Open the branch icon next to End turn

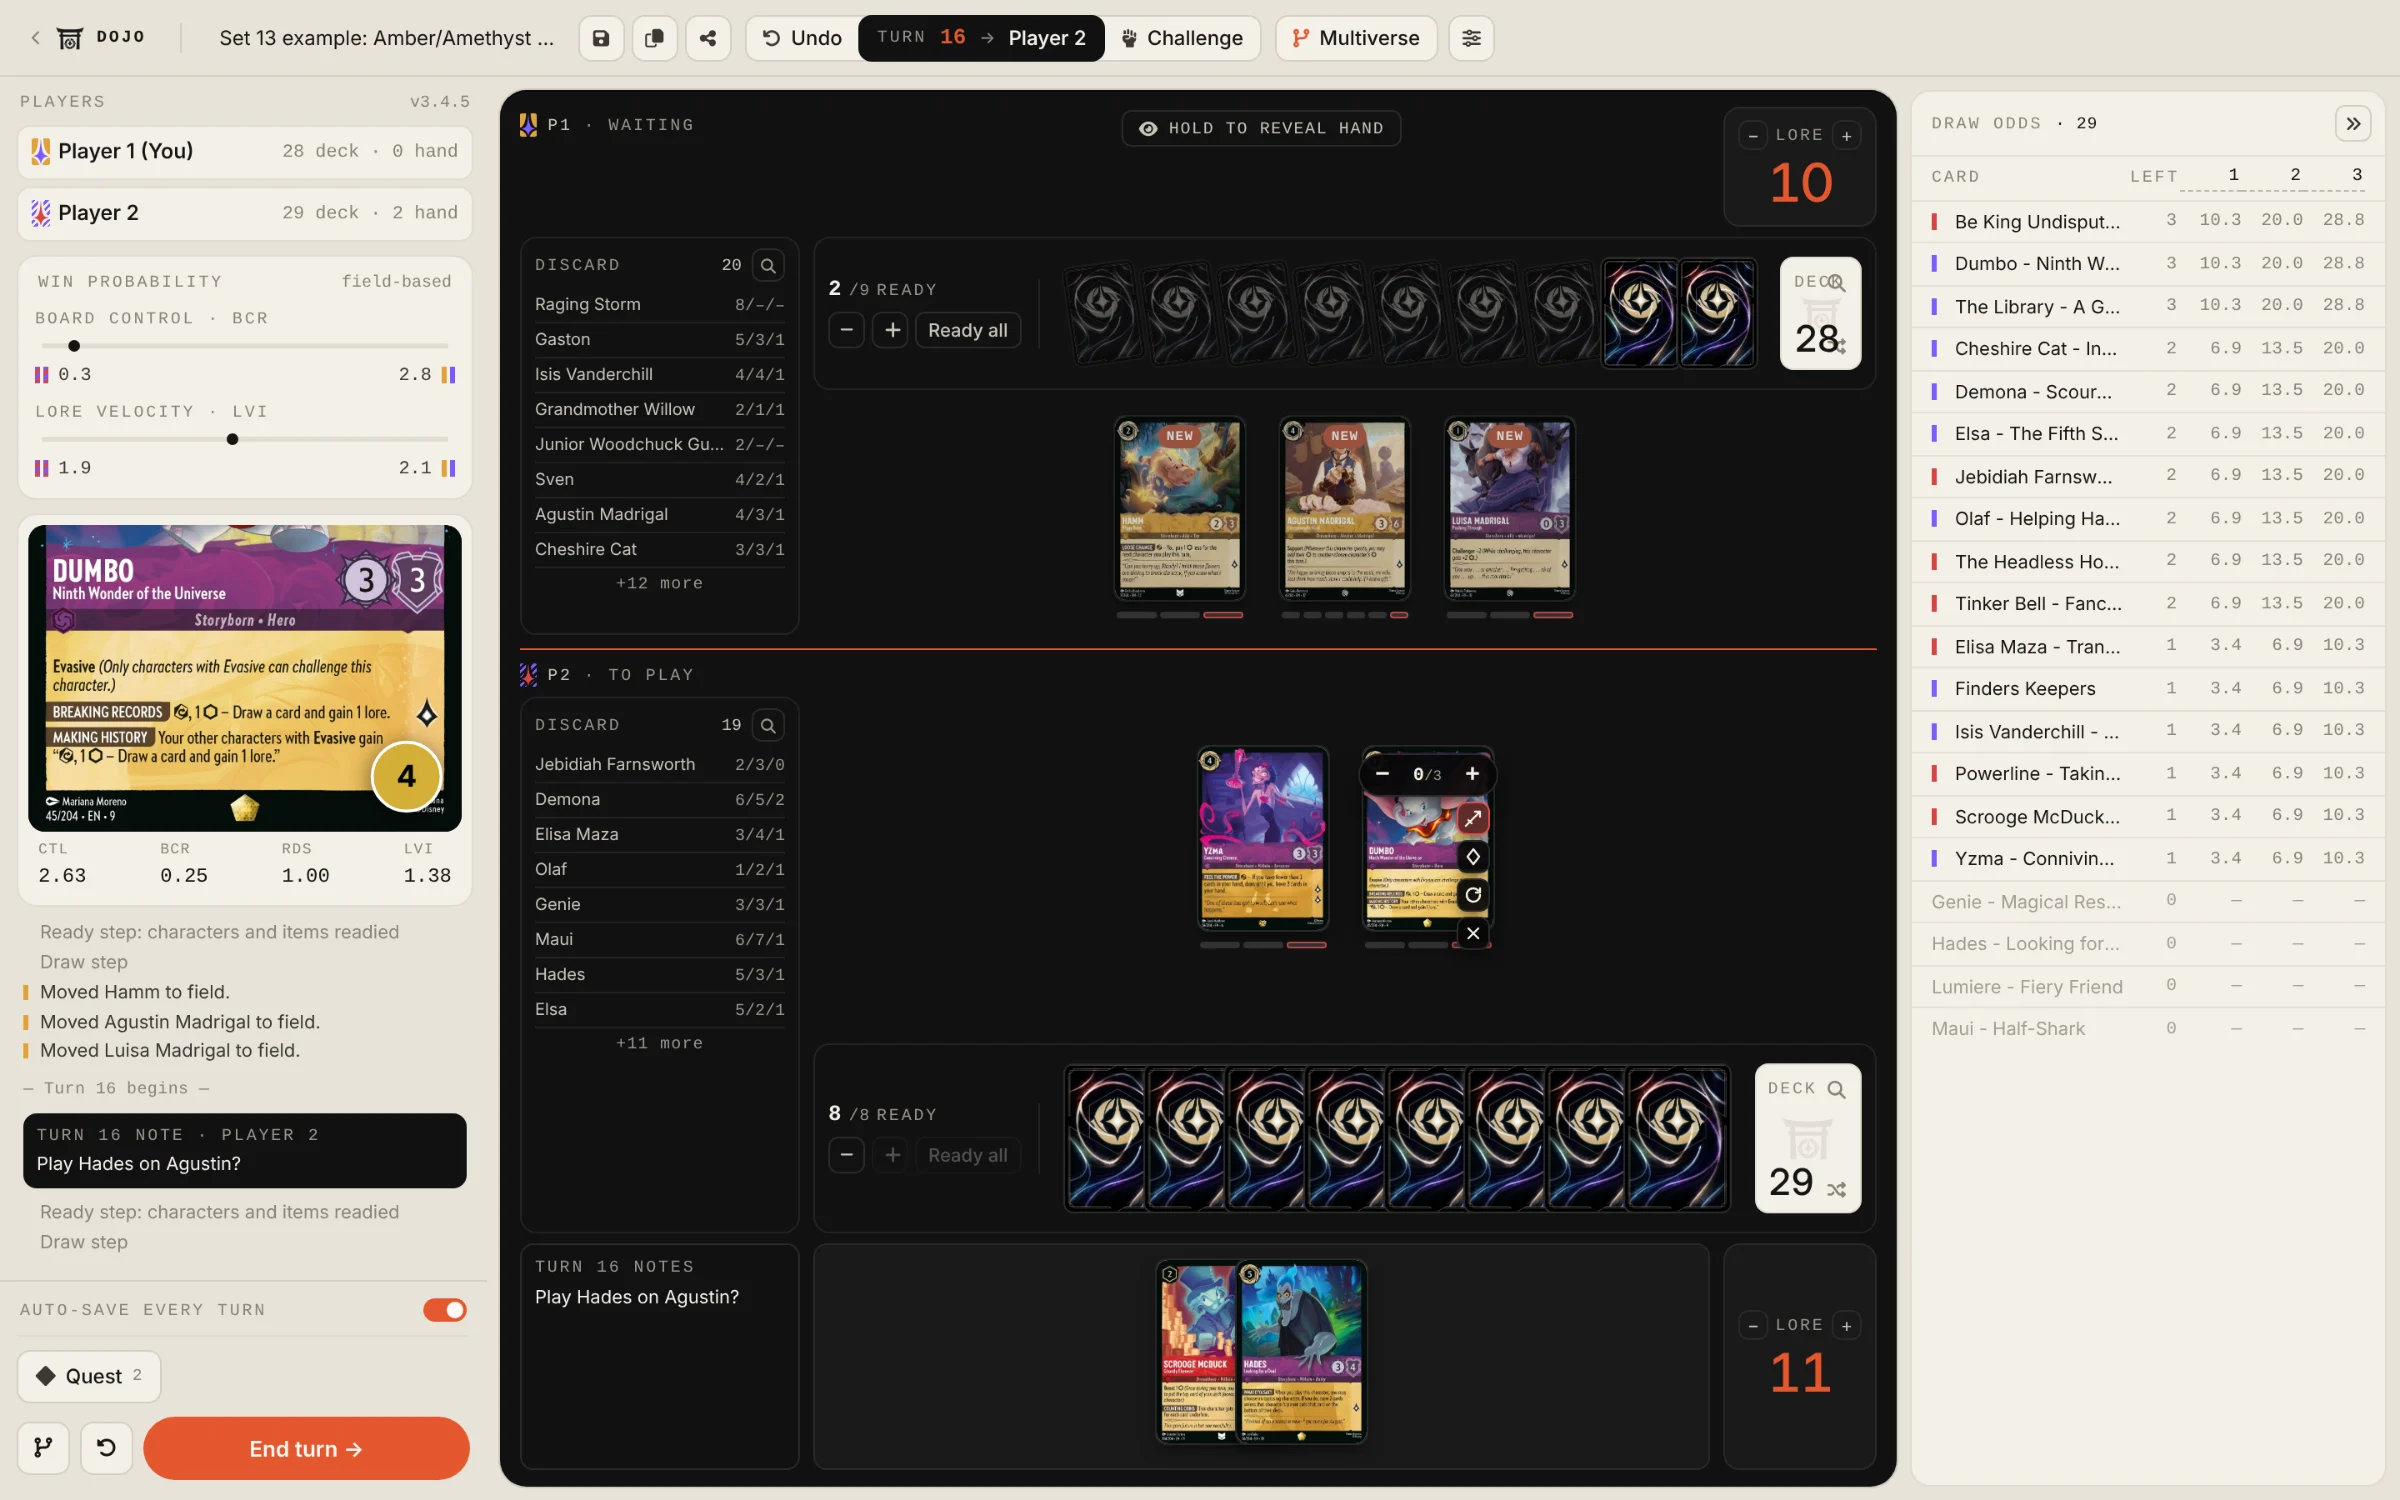[43, 1447]
